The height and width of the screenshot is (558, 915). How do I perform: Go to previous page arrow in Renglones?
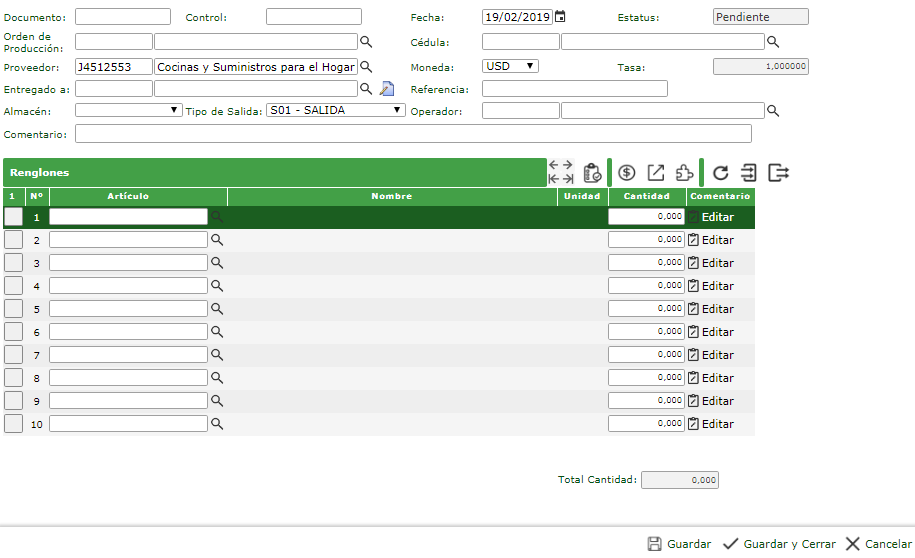pos(554,165)
